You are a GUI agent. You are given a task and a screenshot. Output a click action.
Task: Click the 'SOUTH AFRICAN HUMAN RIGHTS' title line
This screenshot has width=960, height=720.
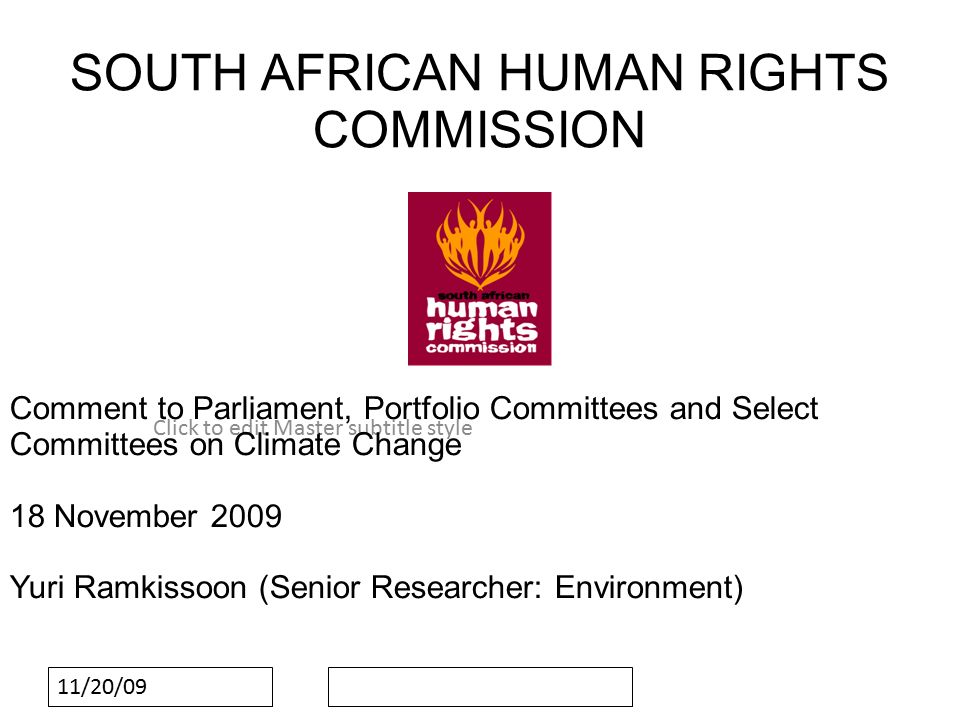pos(479,73)
